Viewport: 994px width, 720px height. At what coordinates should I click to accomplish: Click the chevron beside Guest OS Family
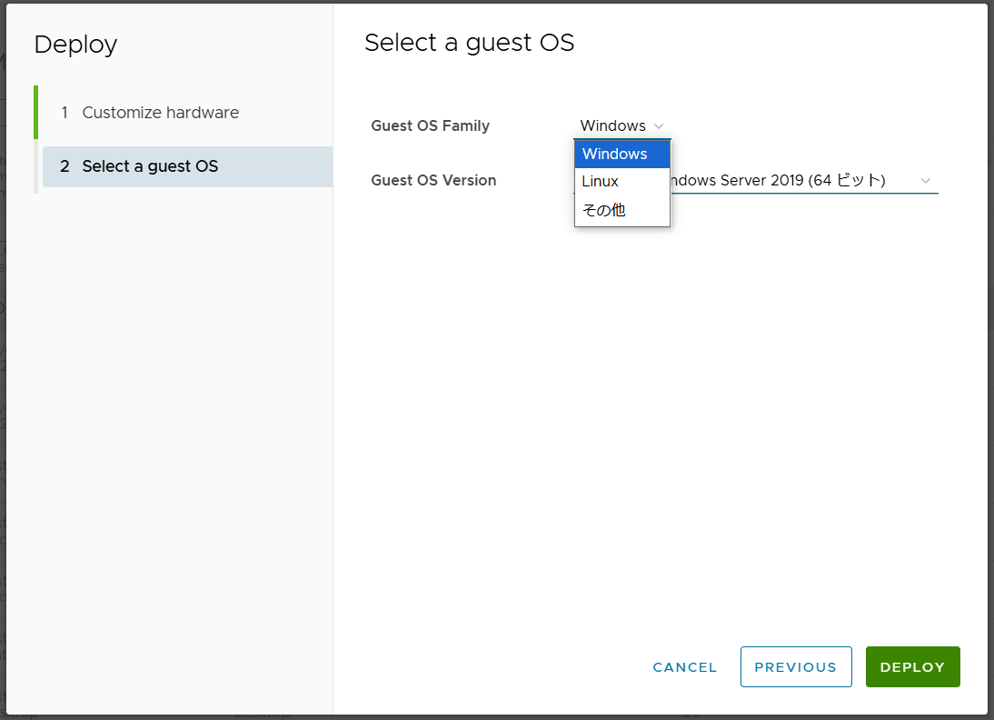tap(658, 126)
